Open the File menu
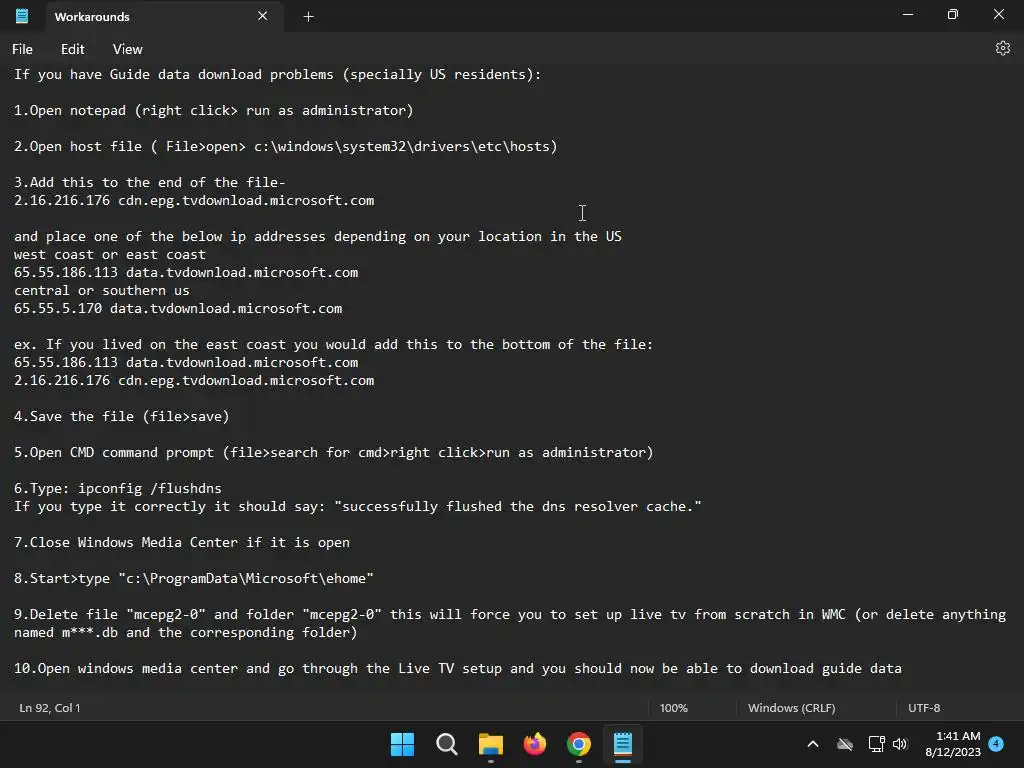This screenshot has height=768, width=1024. 22,49
